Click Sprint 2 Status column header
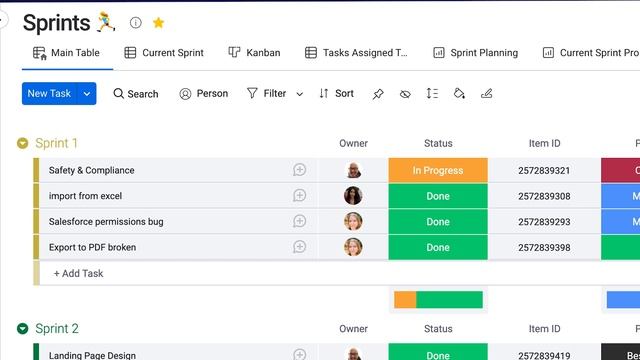Image resolution: width=640 pixels, height=360 pixels. tap(438, 329)
